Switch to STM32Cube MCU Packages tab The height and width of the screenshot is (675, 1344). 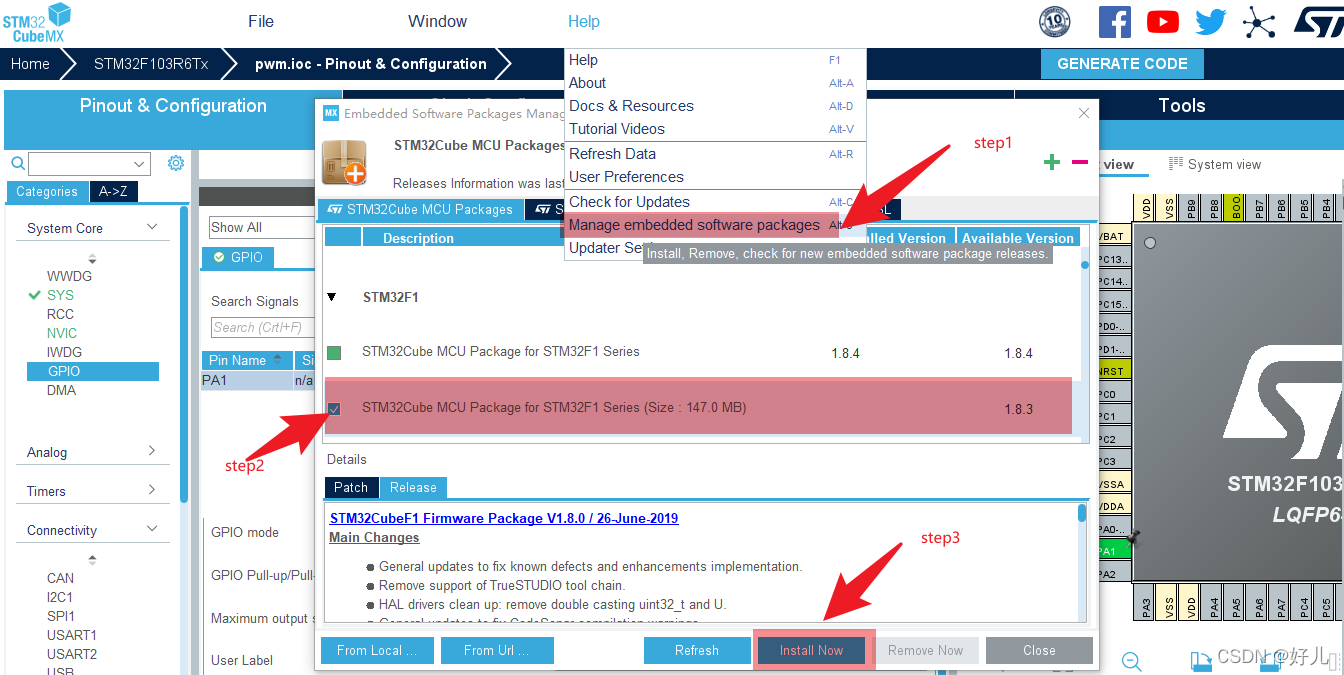click(420, 209)
